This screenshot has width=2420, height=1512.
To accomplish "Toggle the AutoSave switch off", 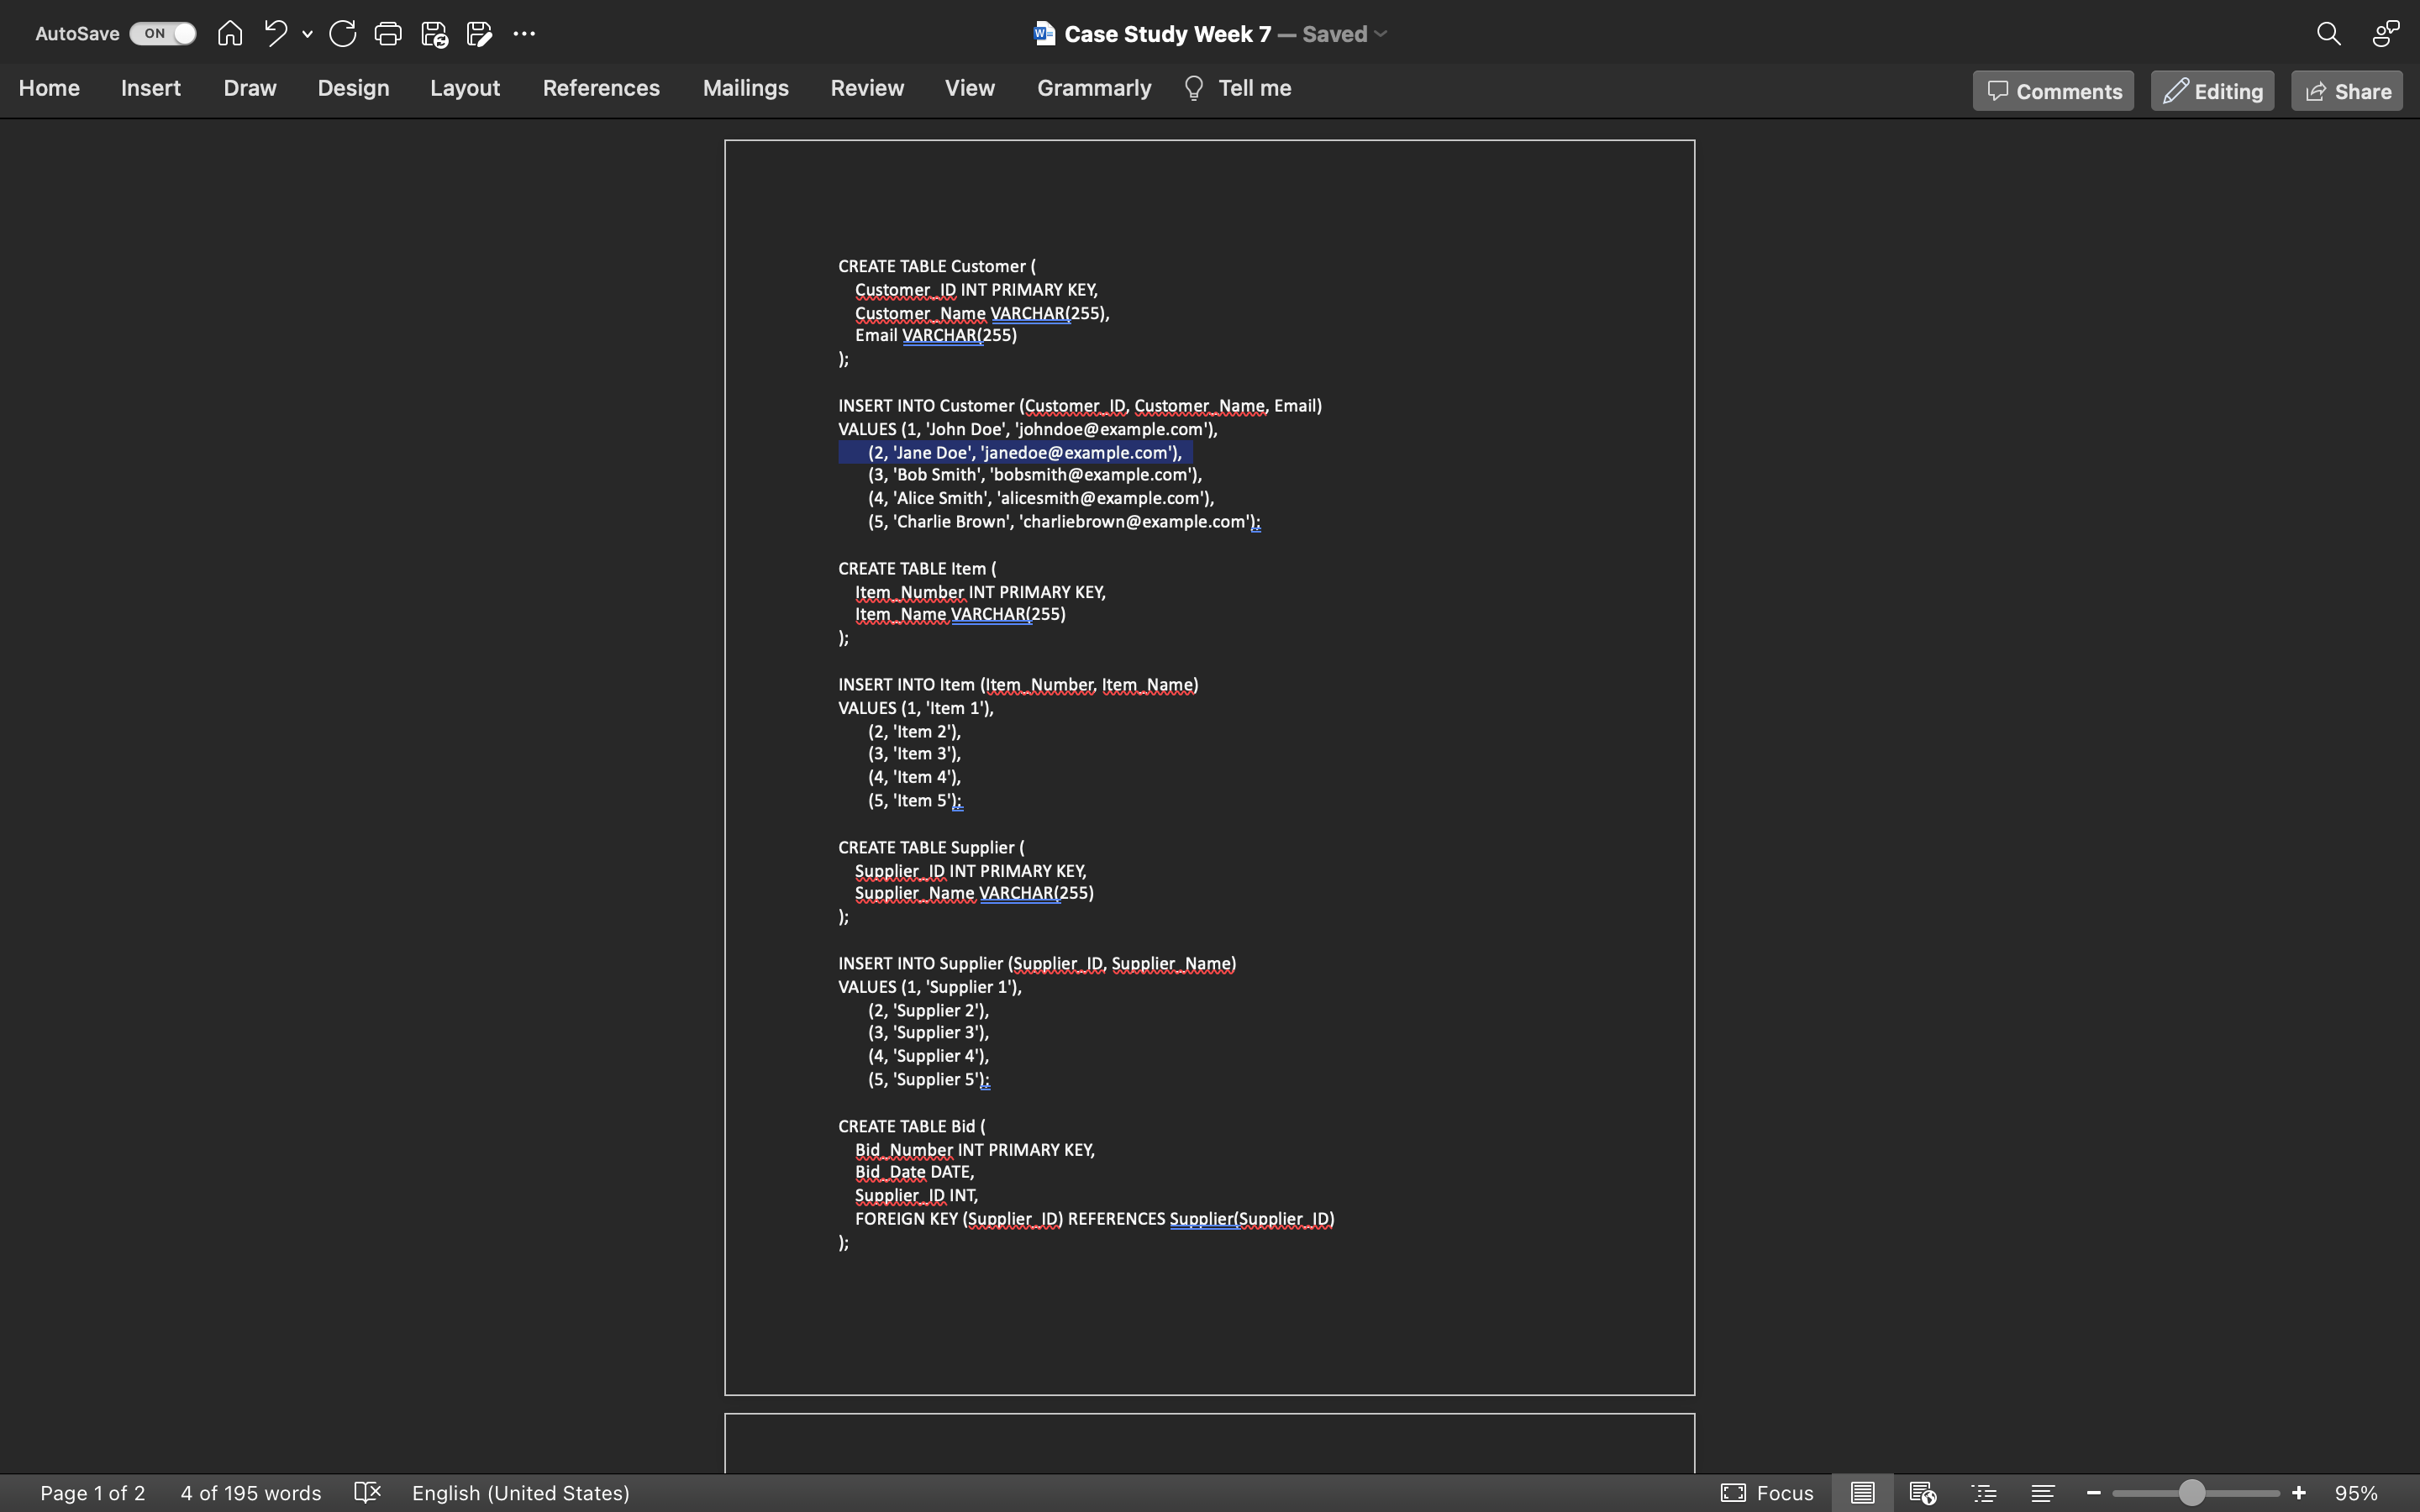I will 163,34.
